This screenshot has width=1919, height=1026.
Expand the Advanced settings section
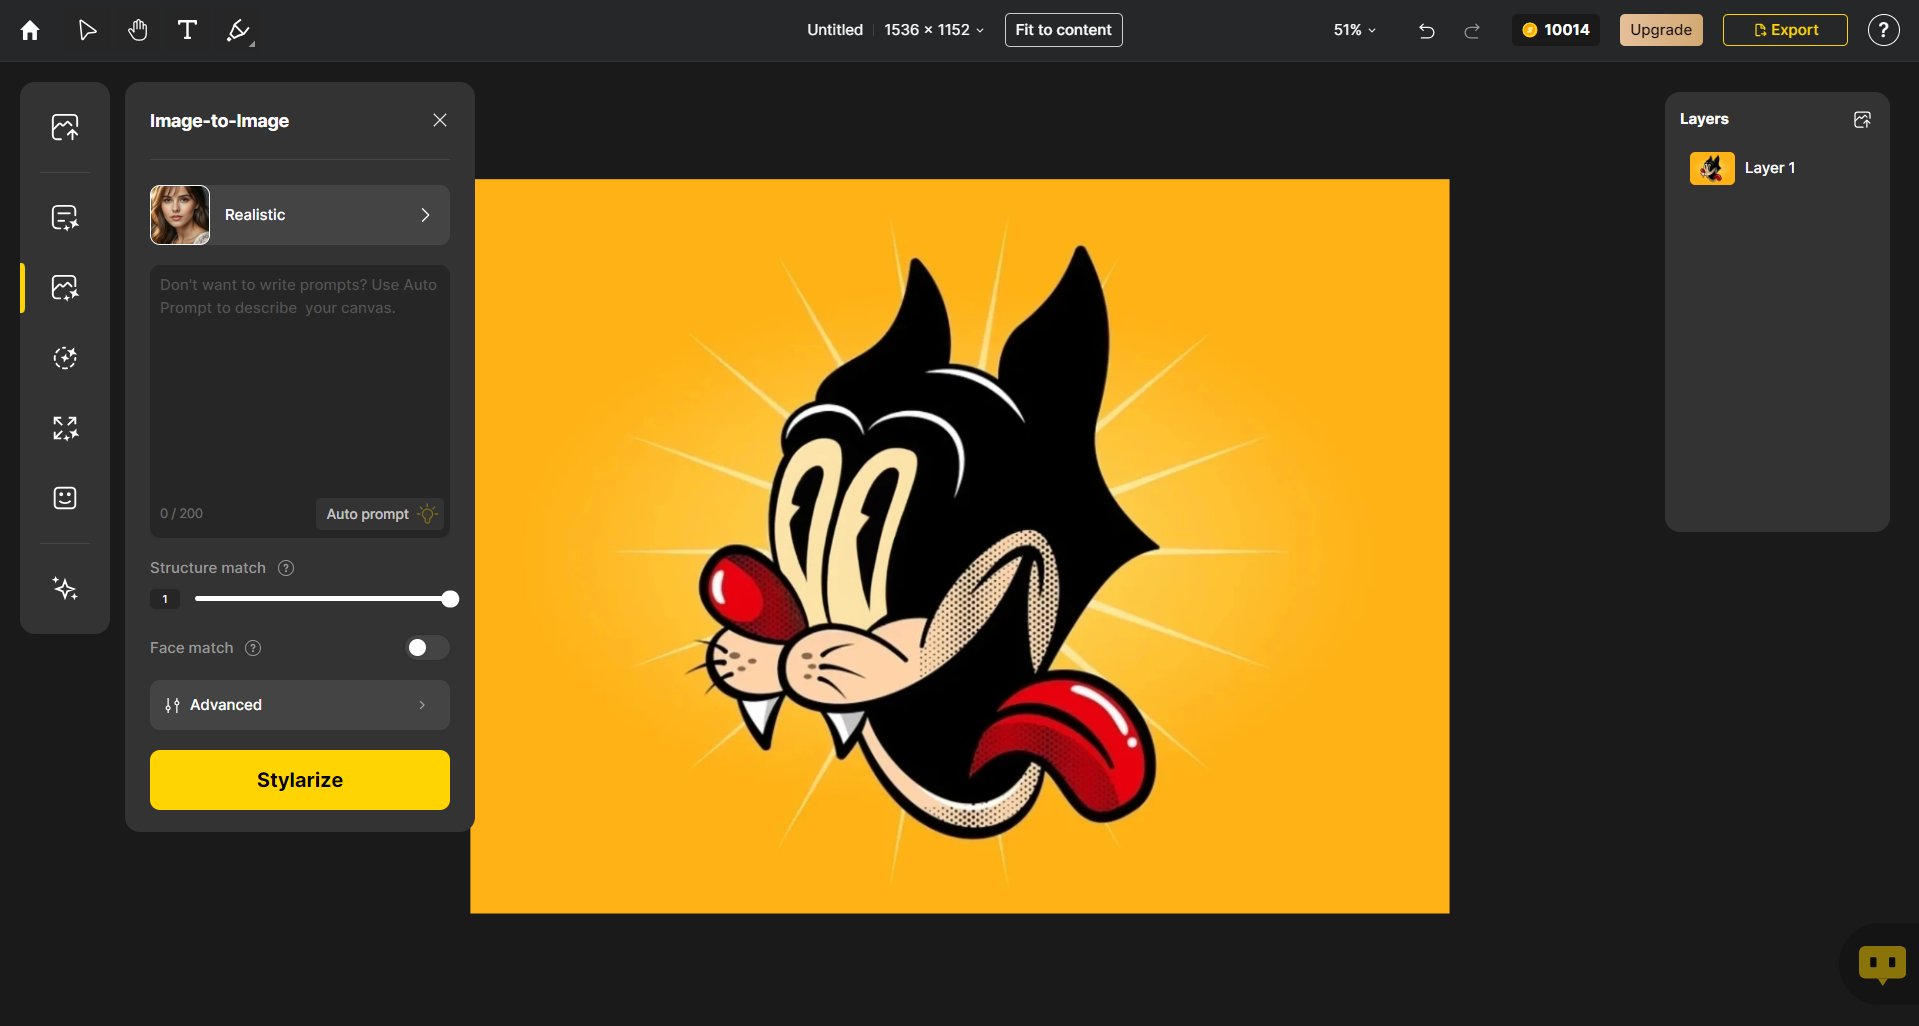pyautogui.click(x=300, y=705)
